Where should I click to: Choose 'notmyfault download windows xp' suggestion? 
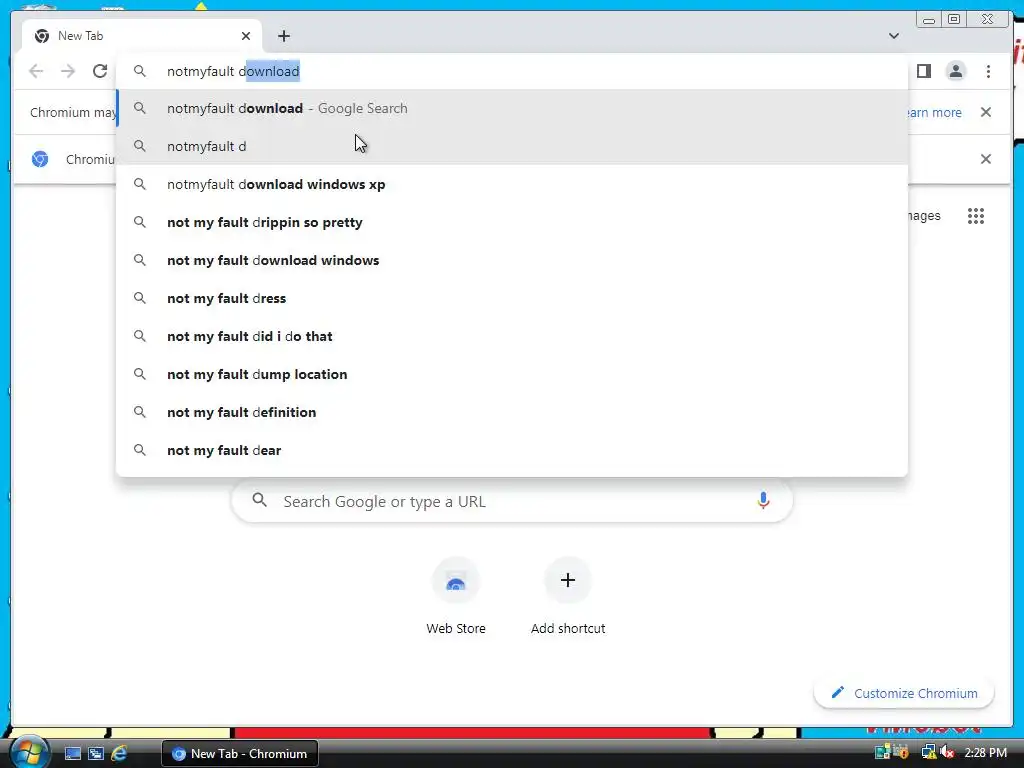coord(512,184)
